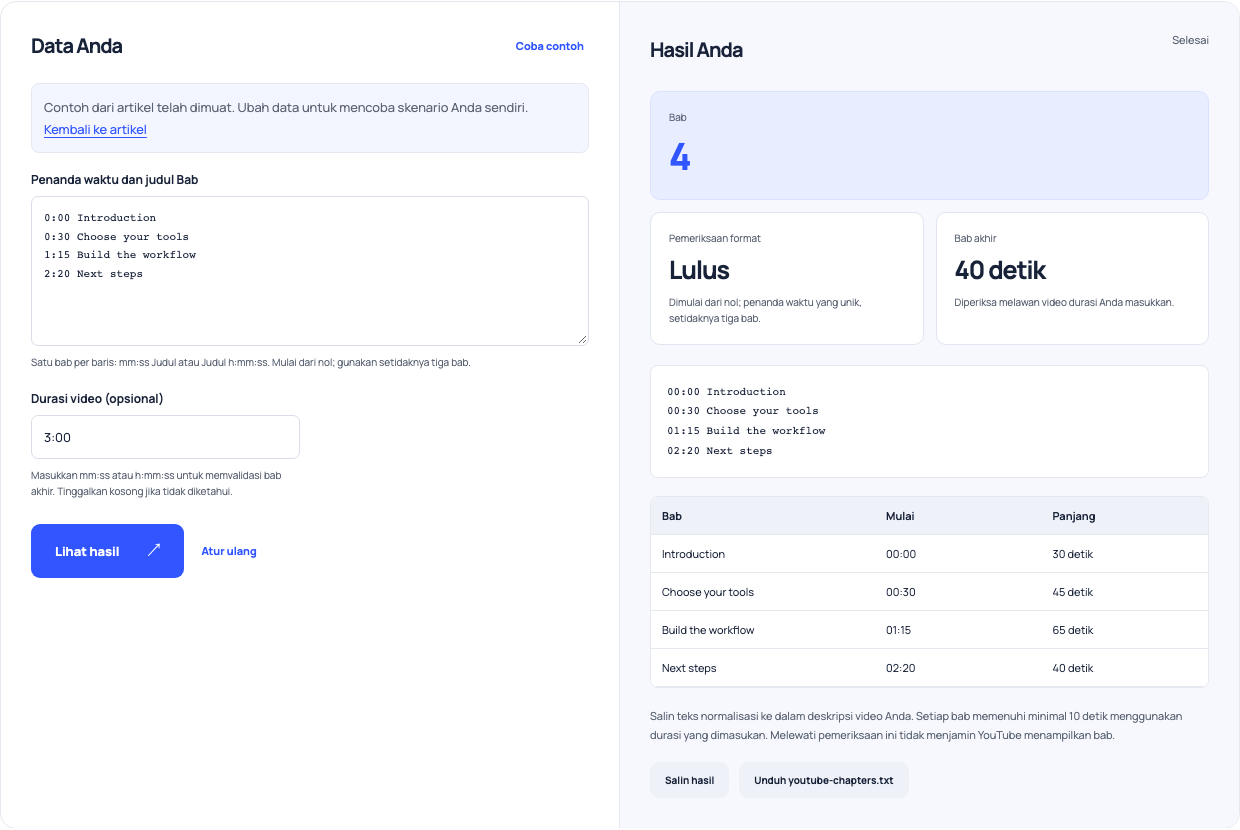Image resolution: width=1240 pixels, height=830 pixels.
Task: Click the 00:30 start time cell
Action: click(901, 592)
